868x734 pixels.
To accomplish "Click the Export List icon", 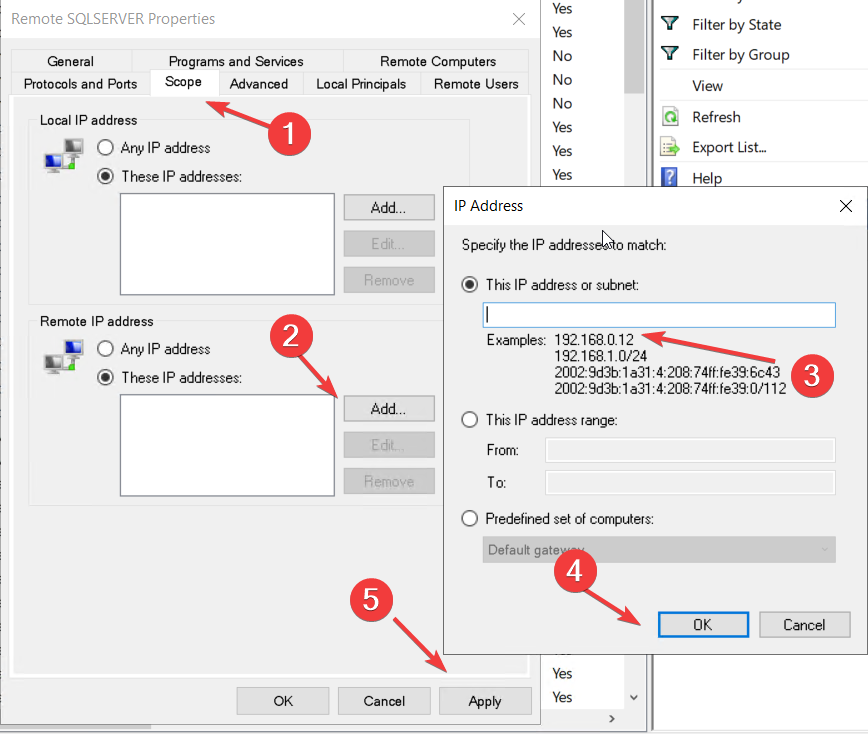I will click(670, 147).
